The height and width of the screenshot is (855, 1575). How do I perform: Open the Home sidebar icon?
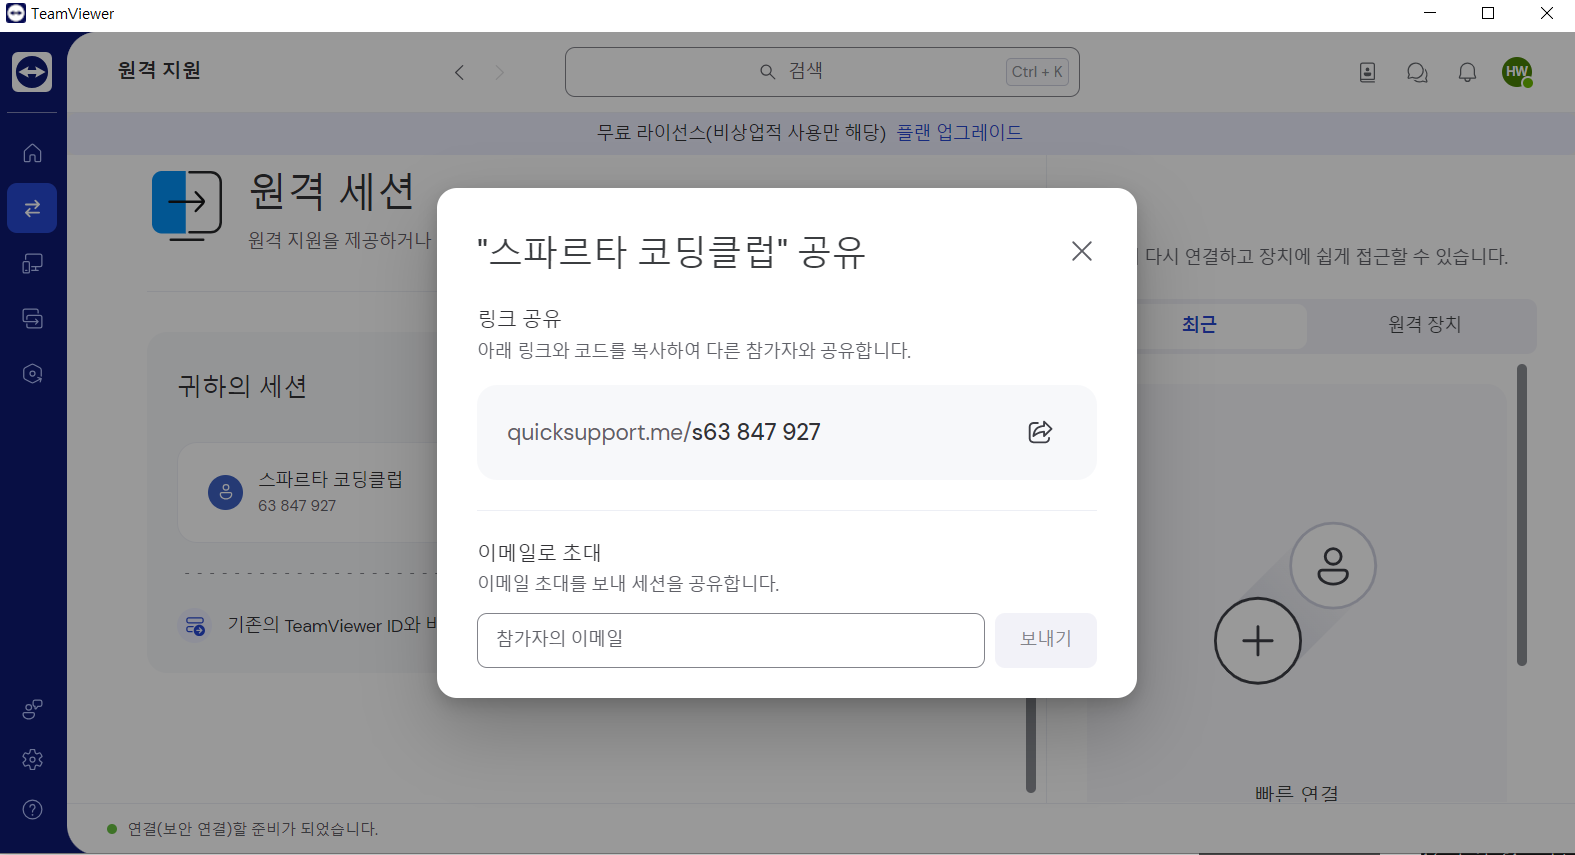click(x=32, y=153)
